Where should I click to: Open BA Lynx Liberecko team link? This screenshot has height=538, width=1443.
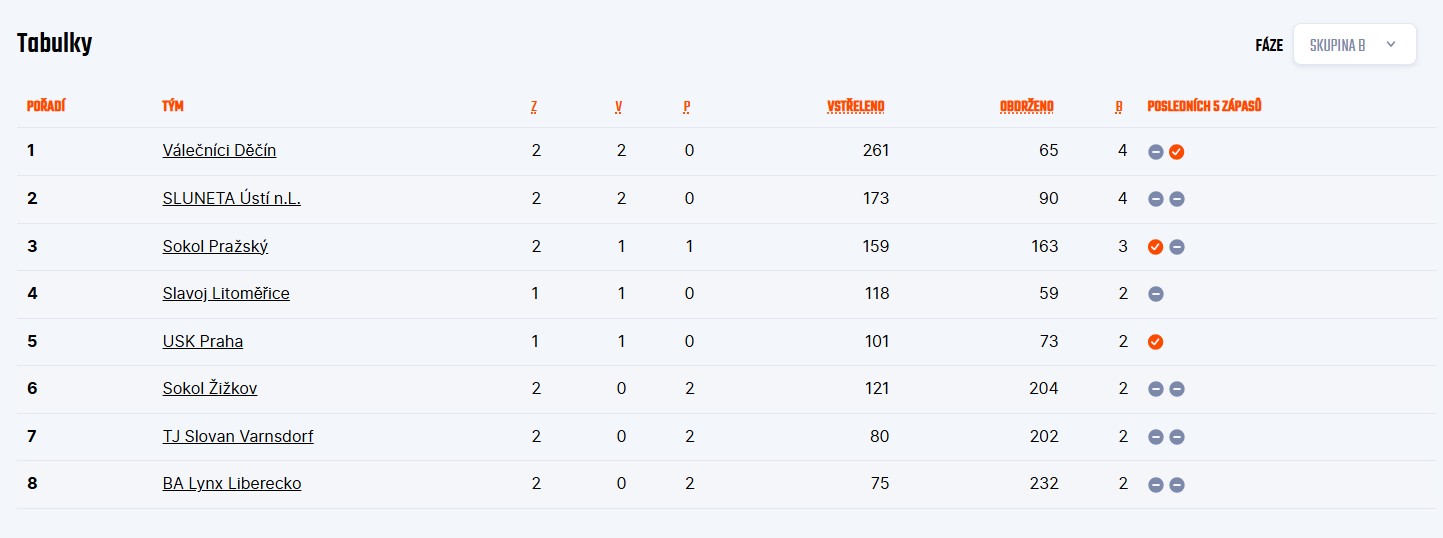pos(232,484)
